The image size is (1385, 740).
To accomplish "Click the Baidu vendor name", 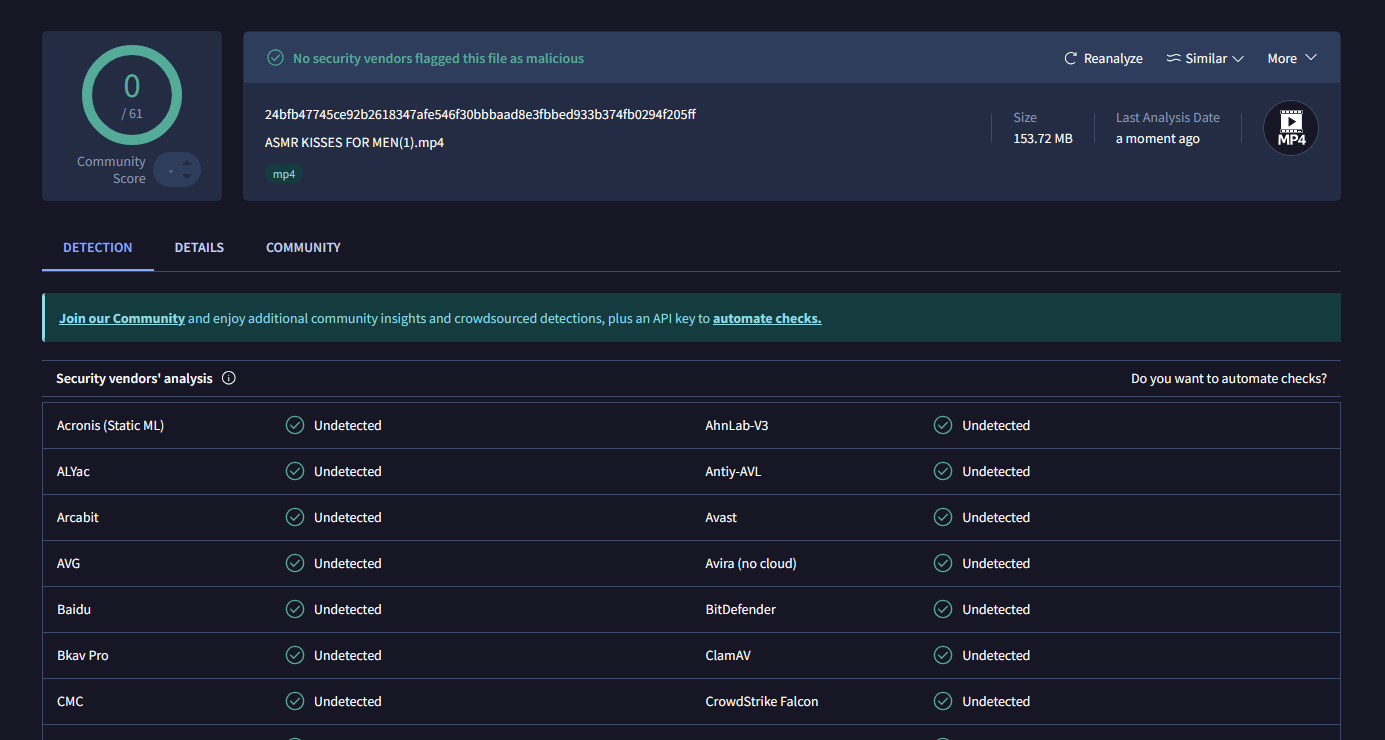I will click(x=74, y=609).
